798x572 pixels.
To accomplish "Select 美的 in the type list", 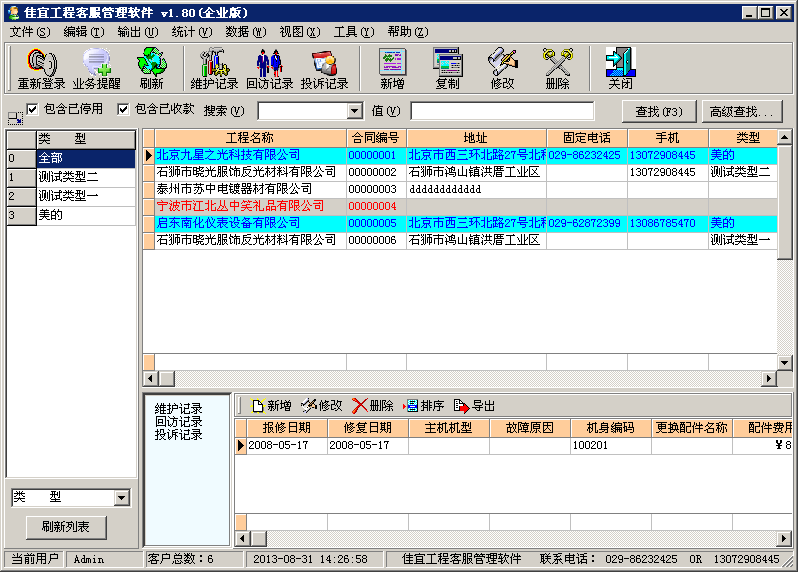I will 86,215.
